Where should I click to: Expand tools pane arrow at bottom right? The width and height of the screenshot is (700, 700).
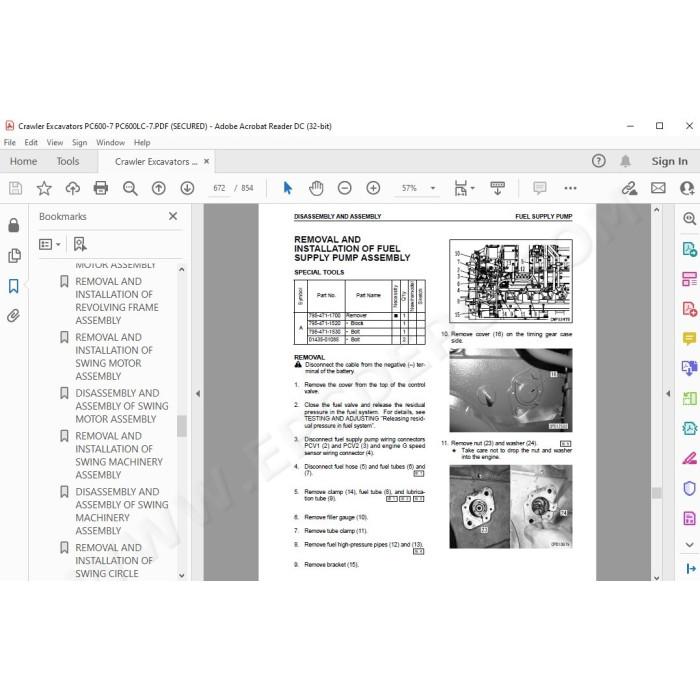pos(691,568)
